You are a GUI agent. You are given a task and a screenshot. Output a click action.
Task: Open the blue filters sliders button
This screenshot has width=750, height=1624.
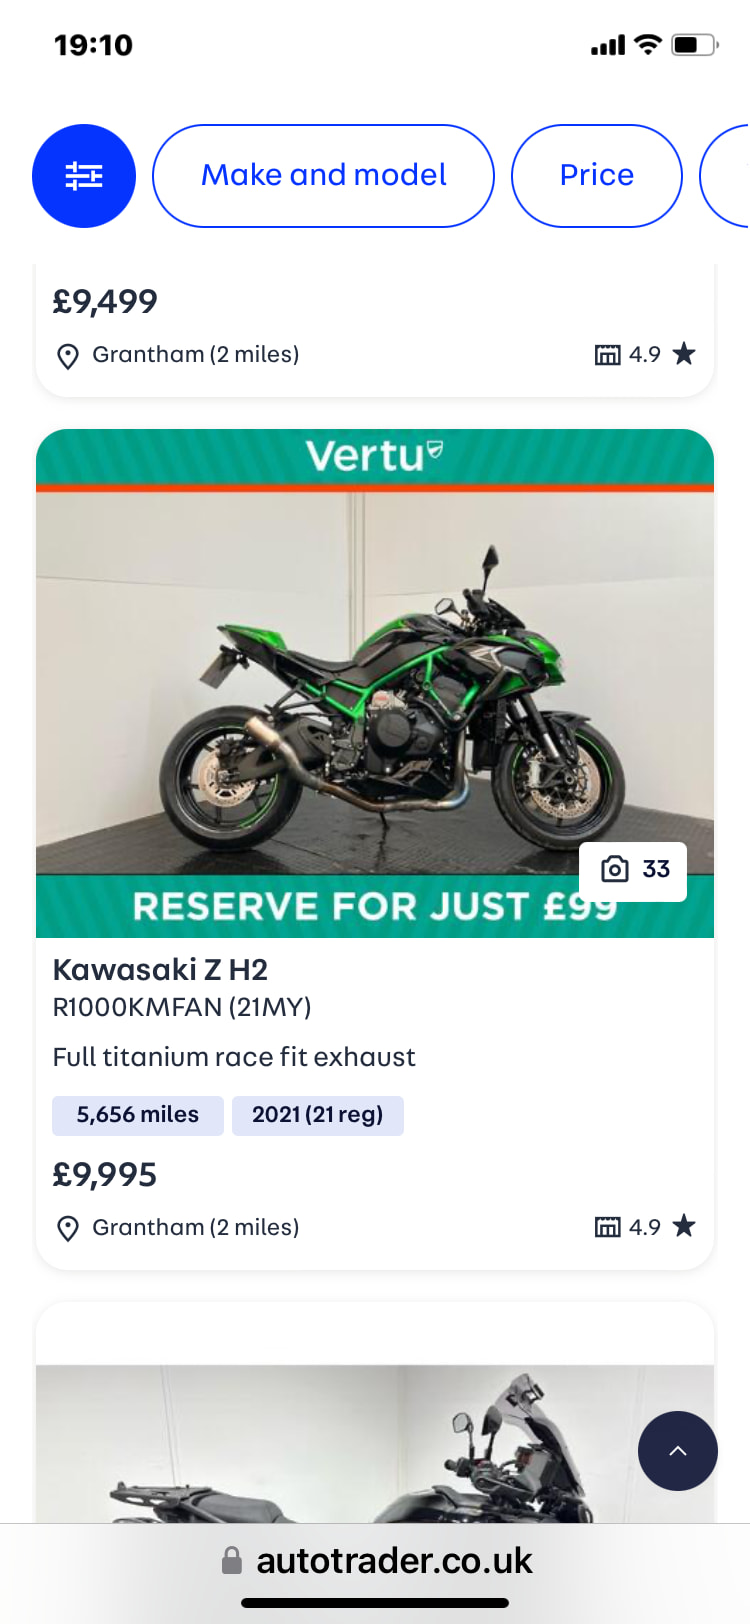point(84,176)
